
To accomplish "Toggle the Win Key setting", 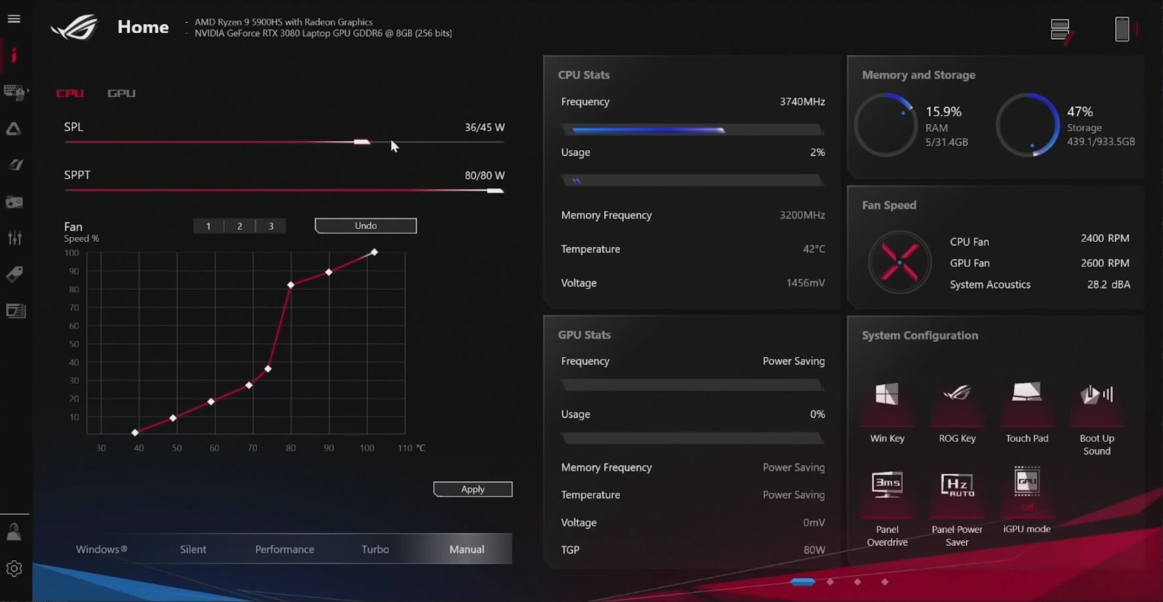I will click(887, 413).
